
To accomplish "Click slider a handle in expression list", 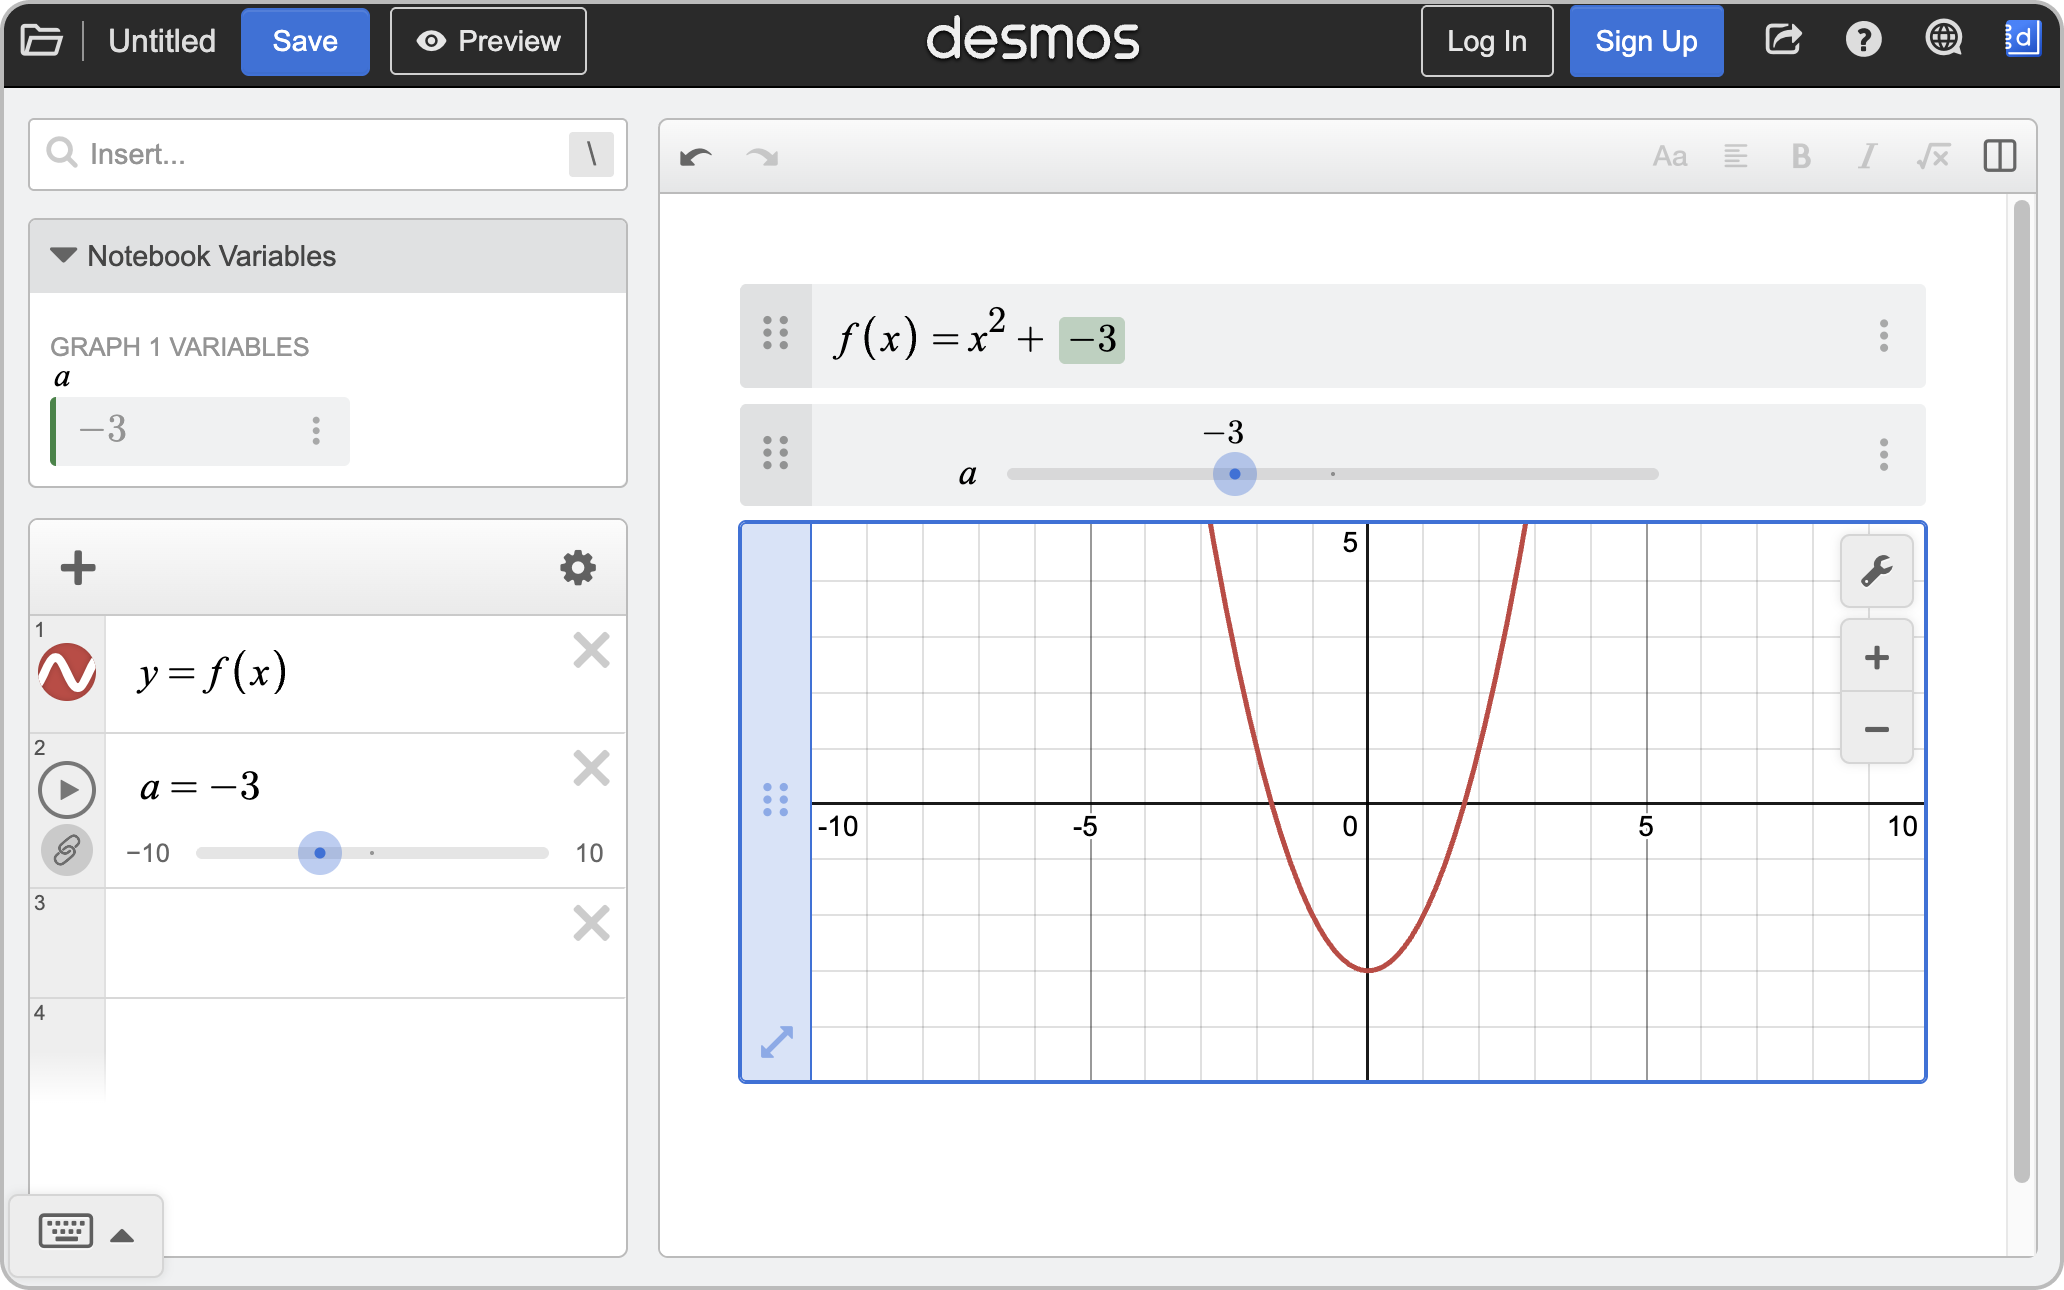I will [x=320, y=853].
